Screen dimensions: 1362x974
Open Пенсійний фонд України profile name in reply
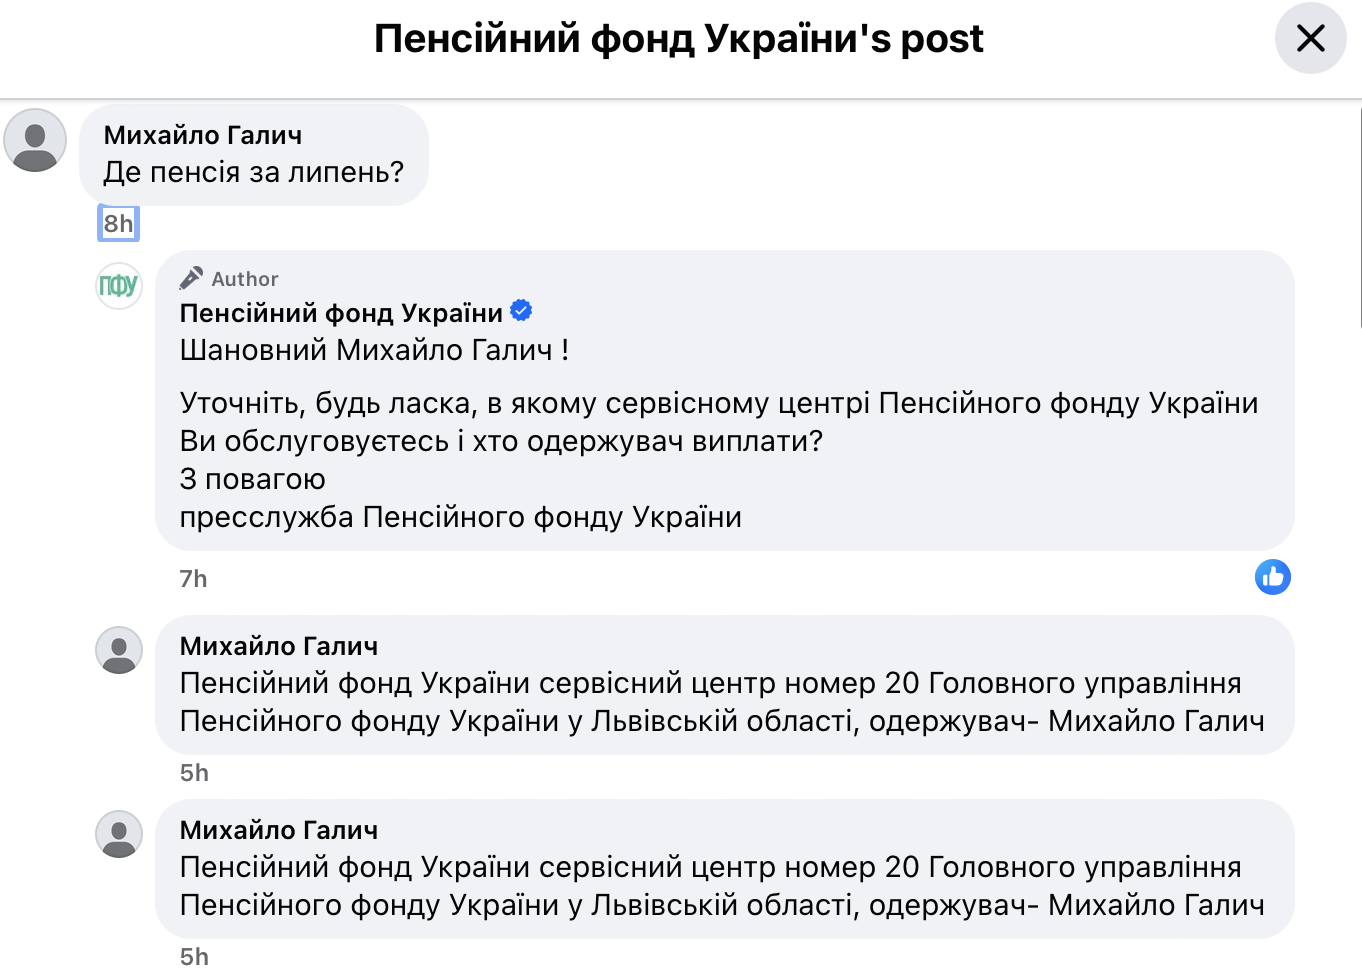(341, 313)
